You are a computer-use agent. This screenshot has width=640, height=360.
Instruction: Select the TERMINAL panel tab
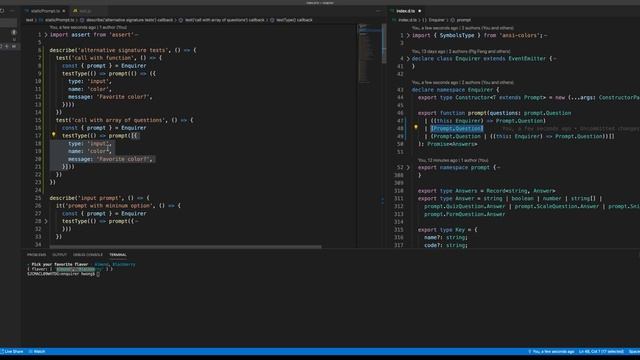(x=118, y=255)
